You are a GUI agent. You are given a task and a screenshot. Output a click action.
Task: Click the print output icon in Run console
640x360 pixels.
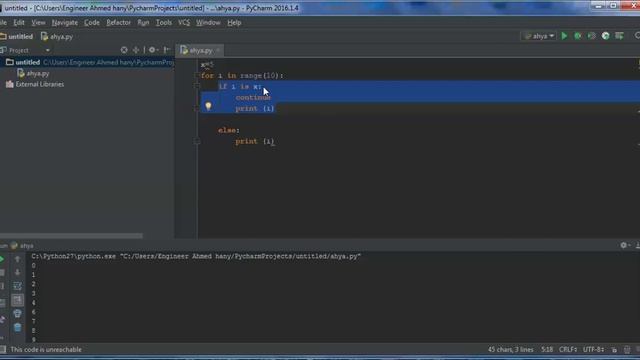click(x=17, y=313)
